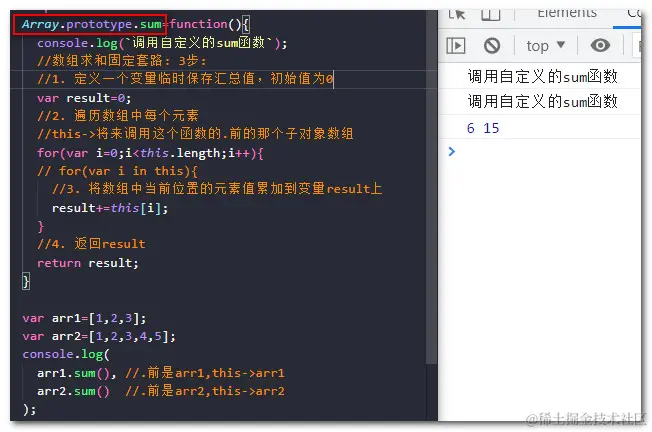
Task: Click the '//2. 遍历数组中每个元素' comment
Action: [118, 116]
